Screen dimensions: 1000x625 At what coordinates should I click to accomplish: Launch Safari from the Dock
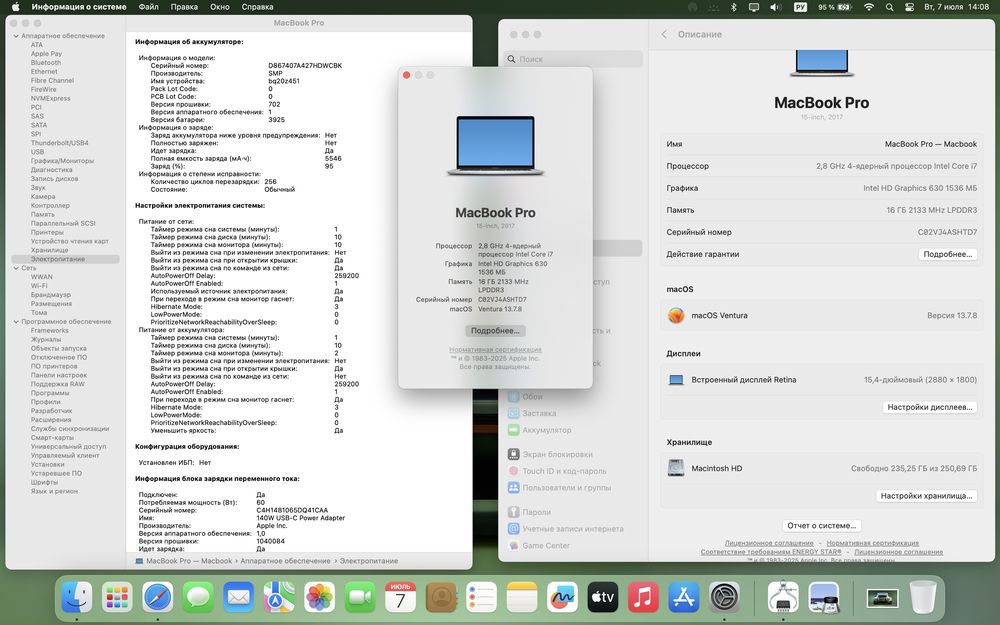point(158,597)
